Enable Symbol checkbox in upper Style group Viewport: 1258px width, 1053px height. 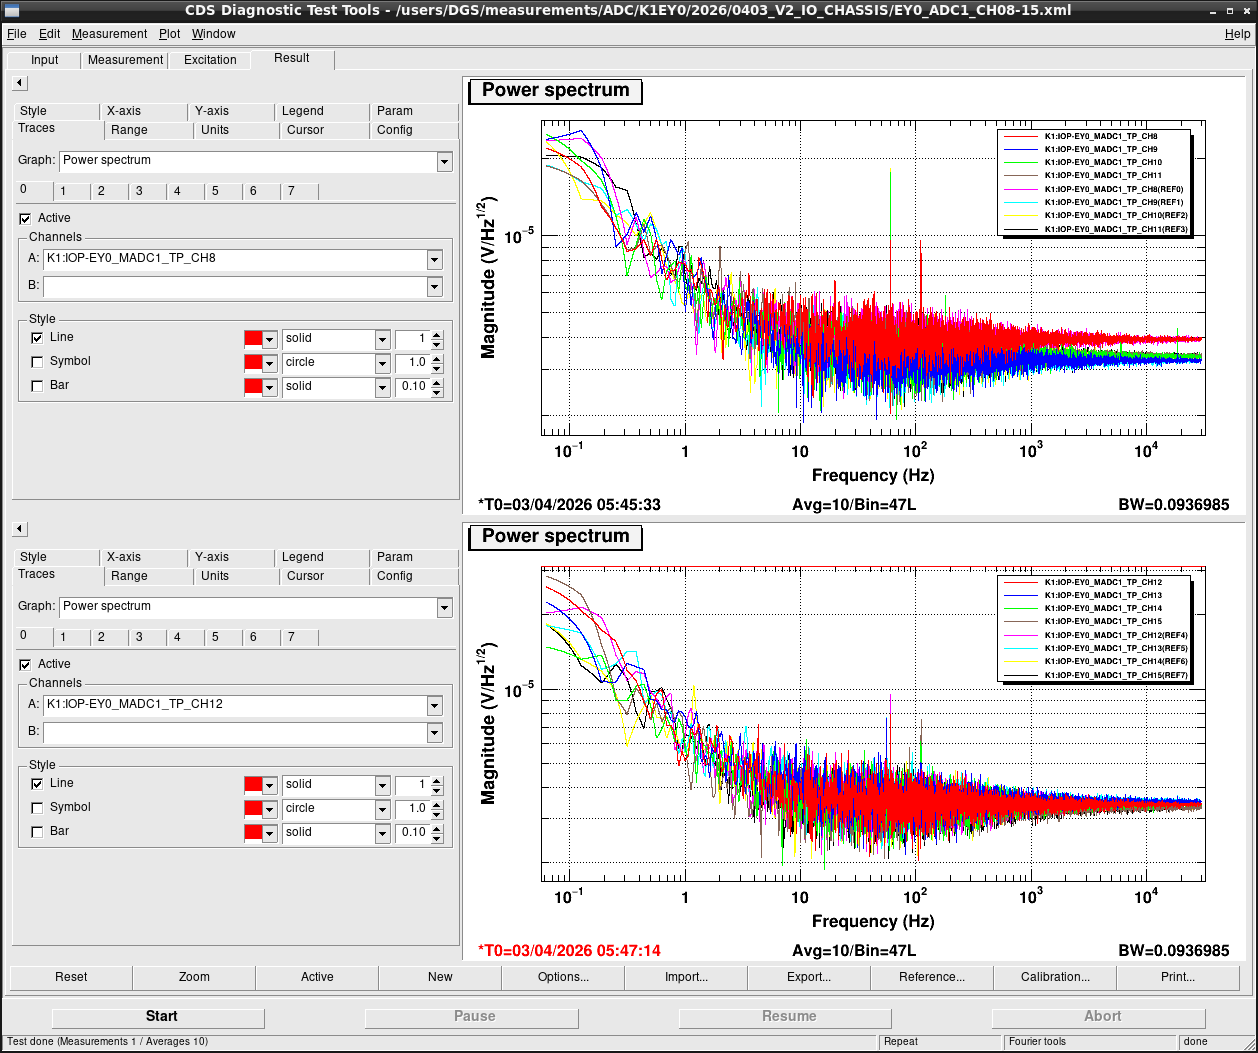37,362
